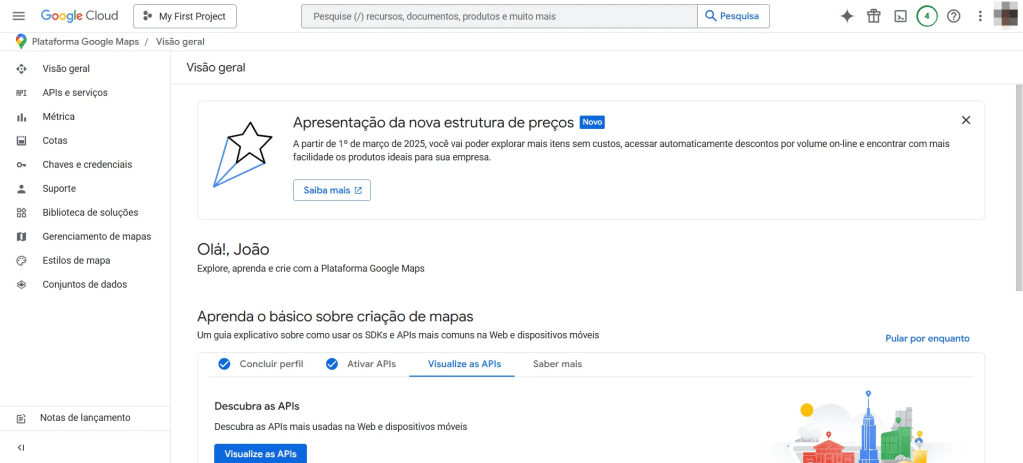Focus the Pesquise search field
This screenshot has width=1023, height=463.
tap(500, 16)
